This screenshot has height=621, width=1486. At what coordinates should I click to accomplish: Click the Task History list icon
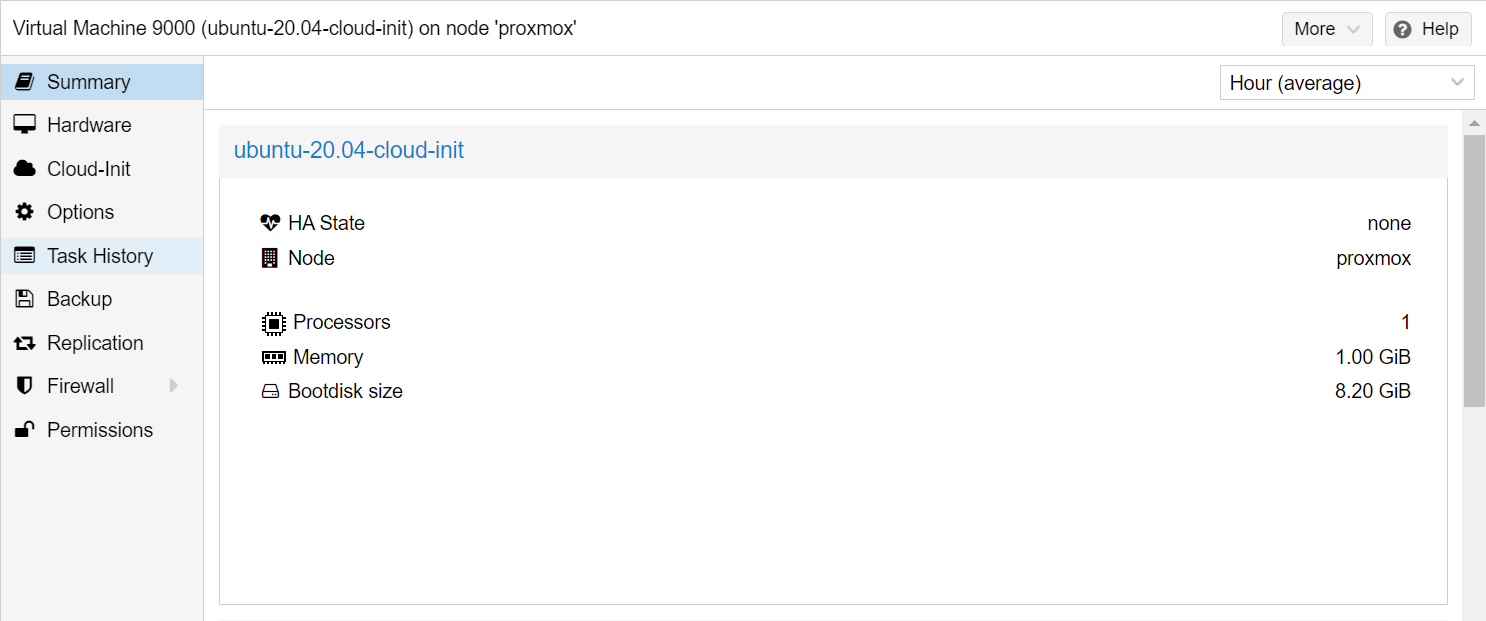pyautogui.click(x=25, y=256)
